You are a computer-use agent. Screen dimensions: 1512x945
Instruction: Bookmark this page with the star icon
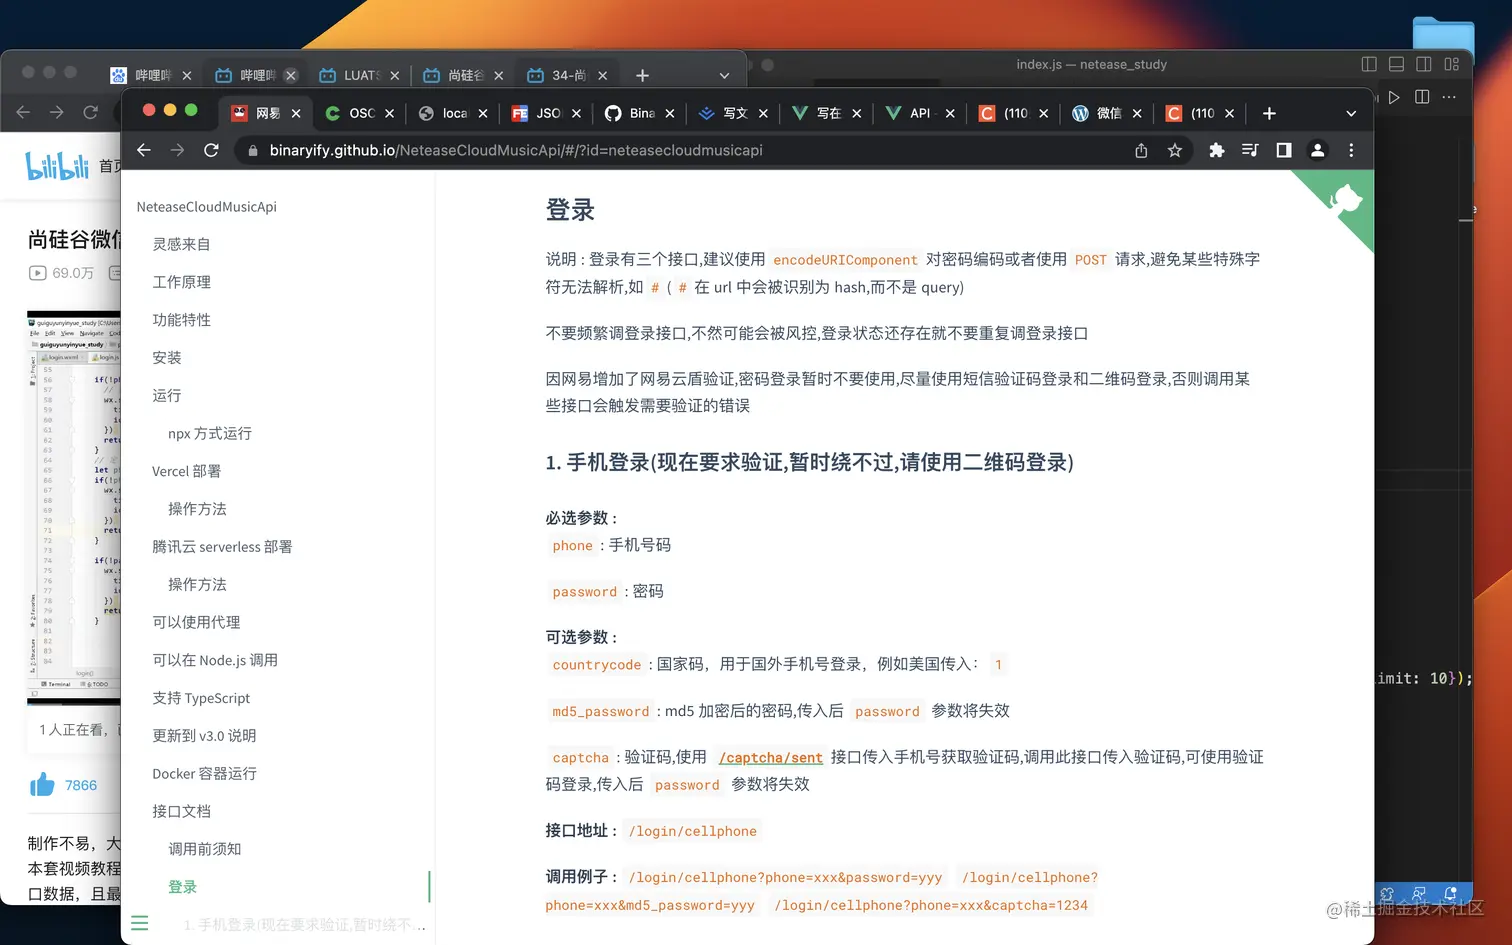point(1176,150)
